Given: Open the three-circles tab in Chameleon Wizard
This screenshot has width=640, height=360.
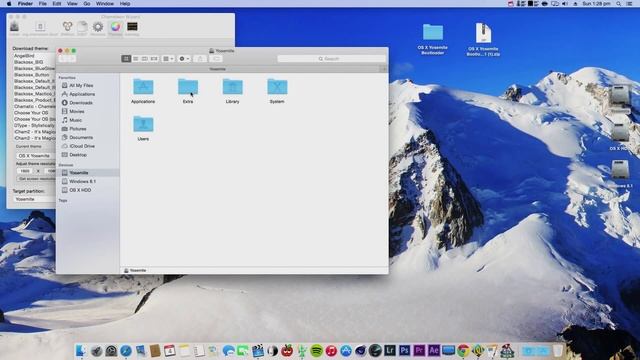Looking at the screenshot, I should 67,28.
